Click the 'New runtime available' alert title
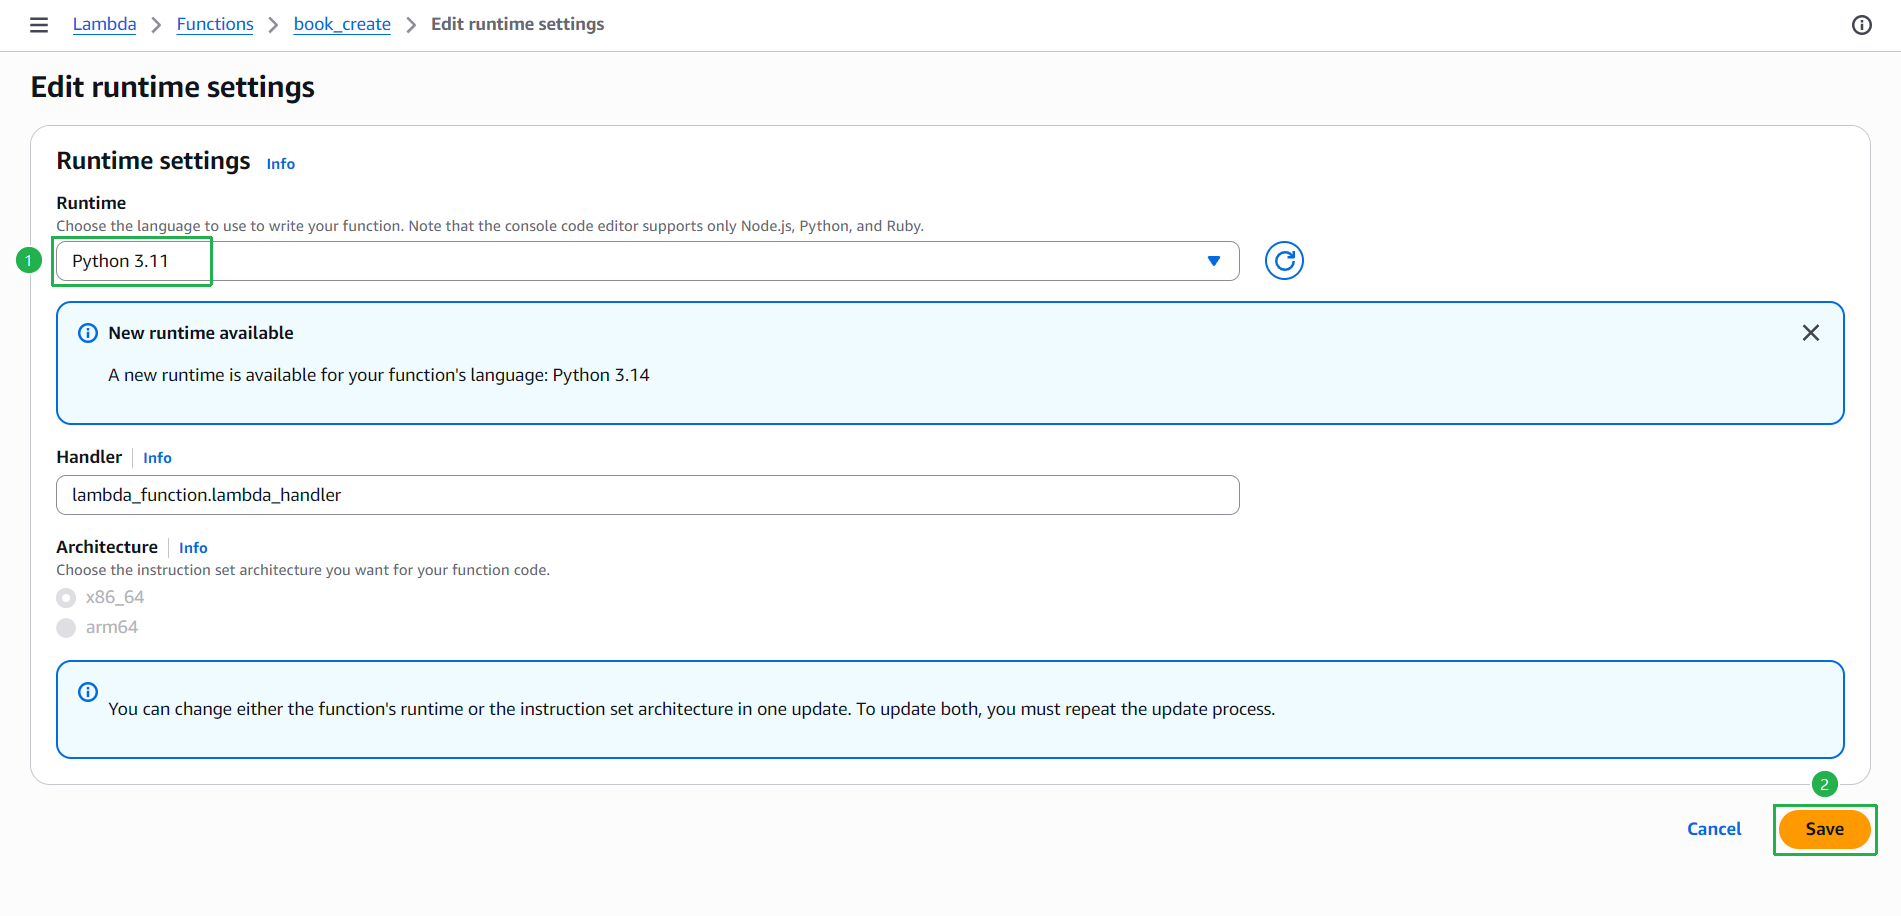Screen dimensions: 1901x916 (201, 333)
